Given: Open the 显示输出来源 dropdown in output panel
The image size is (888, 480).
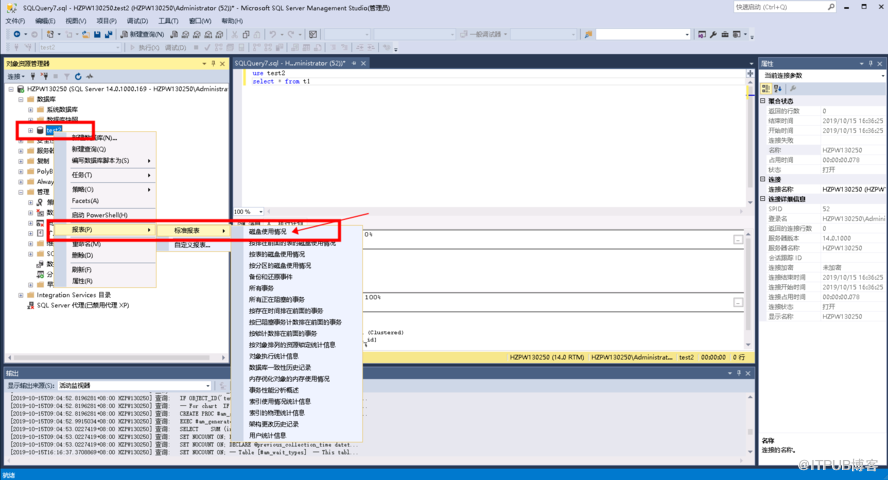Looking at the screenshot, I should [207, 385].
